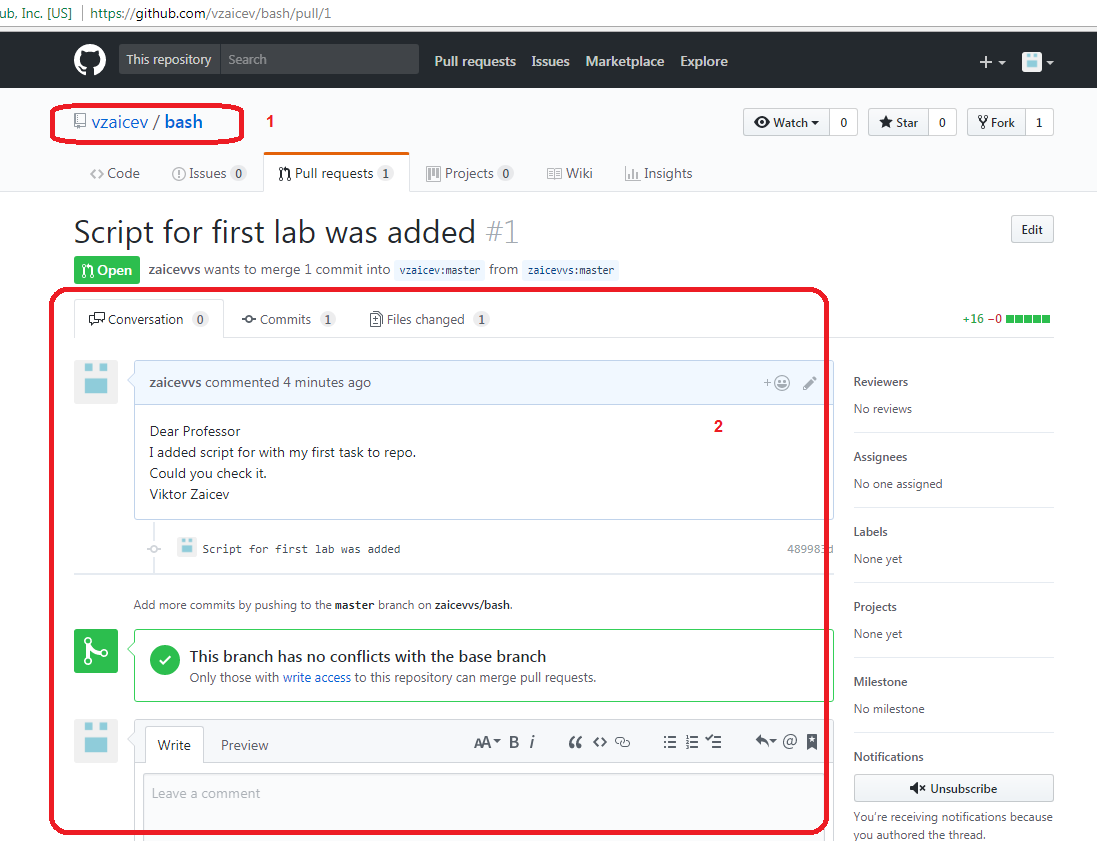Click the Reviewers sidebar heading
Image resolution: width=1097 pixels, height=841 pixels.
coord(881,382)
